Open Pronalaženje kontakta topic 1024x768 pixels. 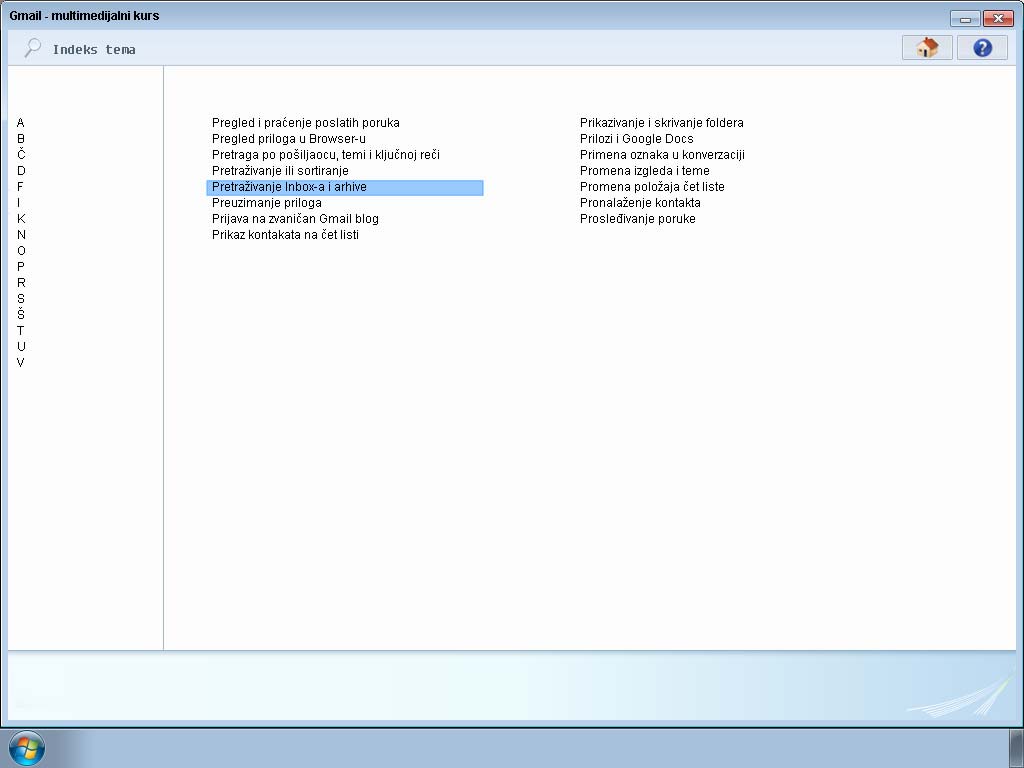[x=640, y=203]
